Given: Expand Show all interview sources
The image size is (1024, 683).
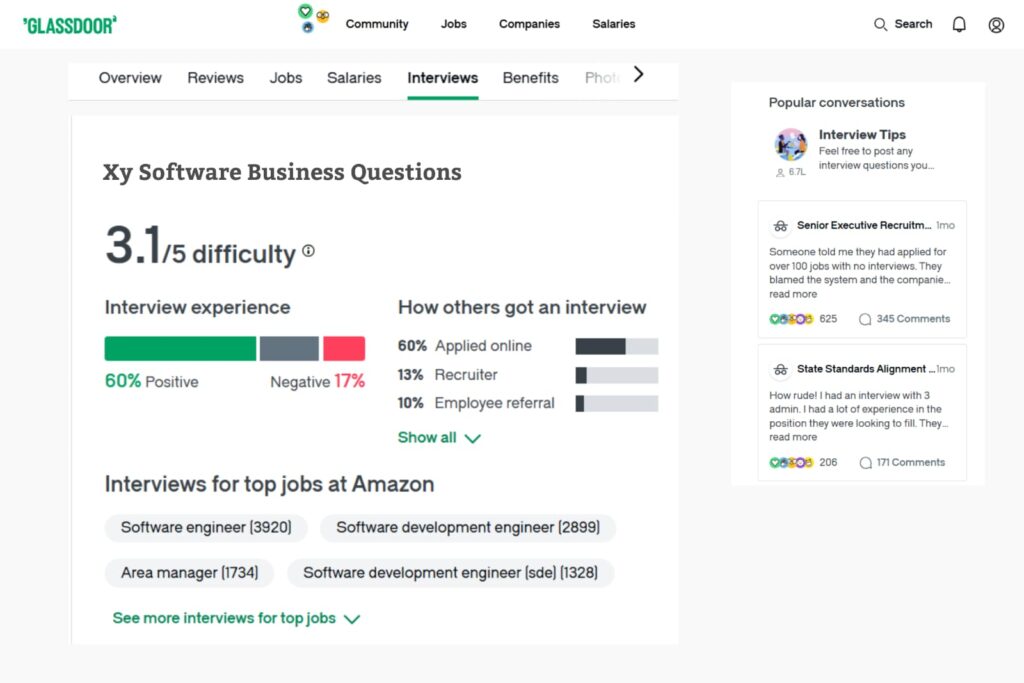Looking at the screenshot, I should click(439, 438).
